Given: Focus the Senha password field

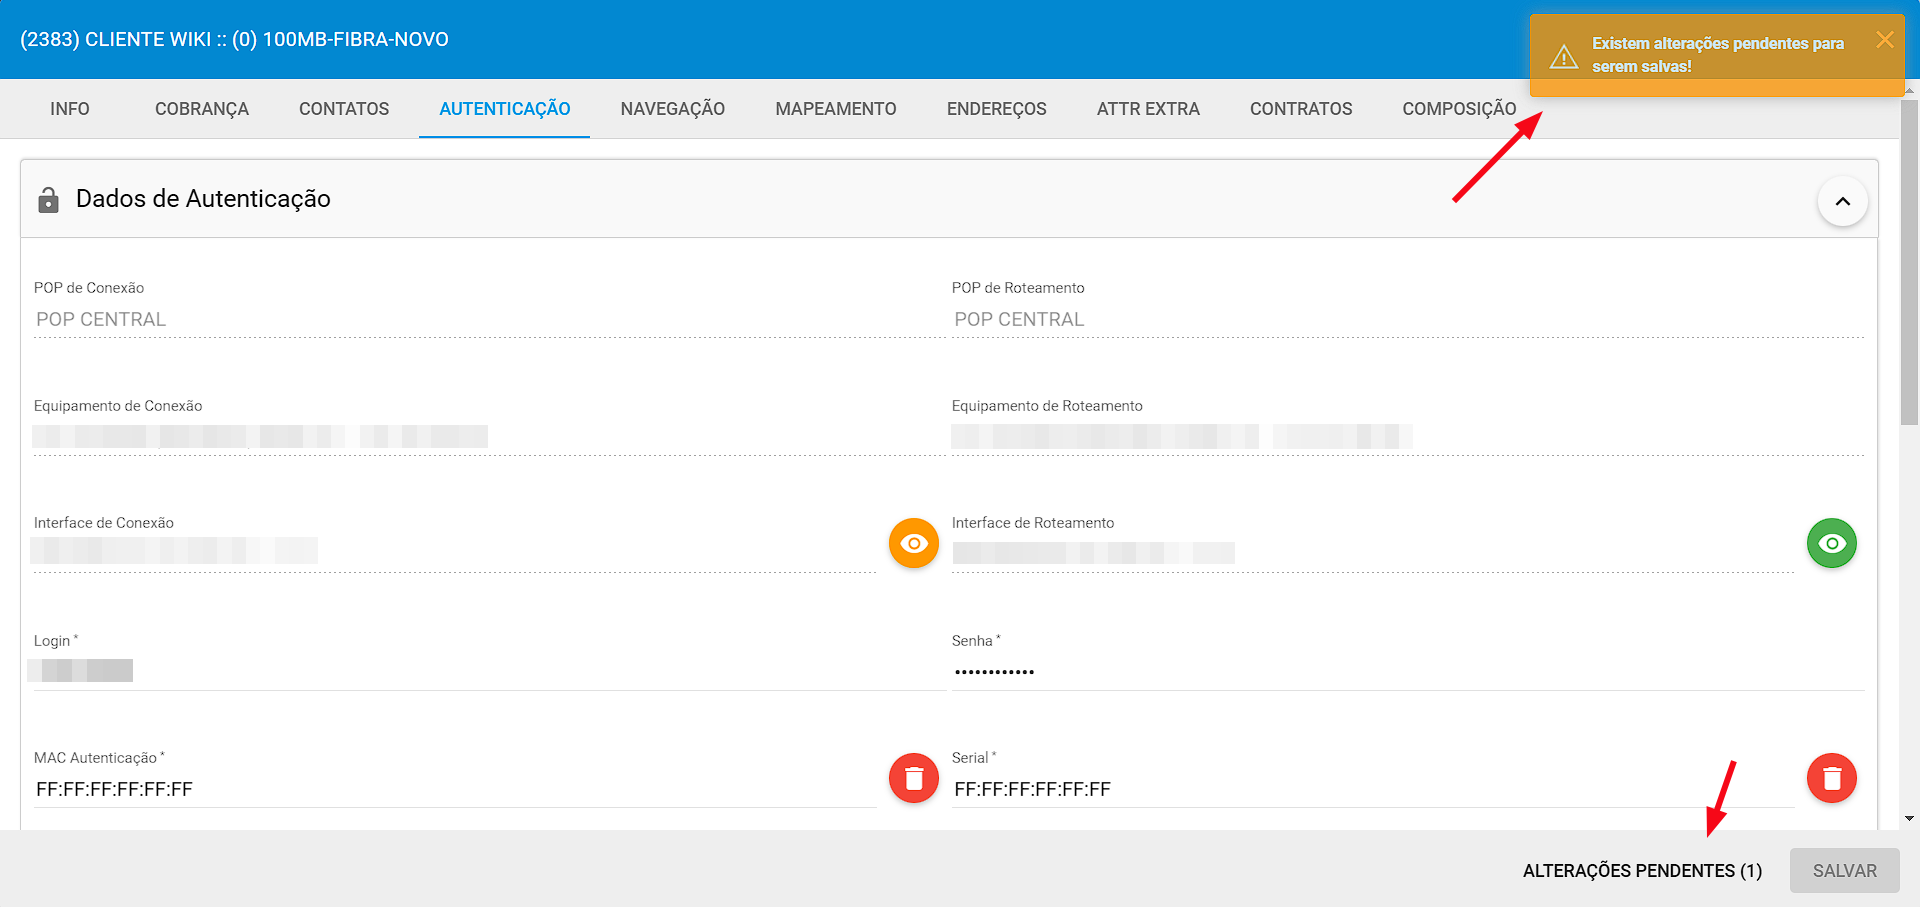Looking at the screenshot, I should point(1408,671).
